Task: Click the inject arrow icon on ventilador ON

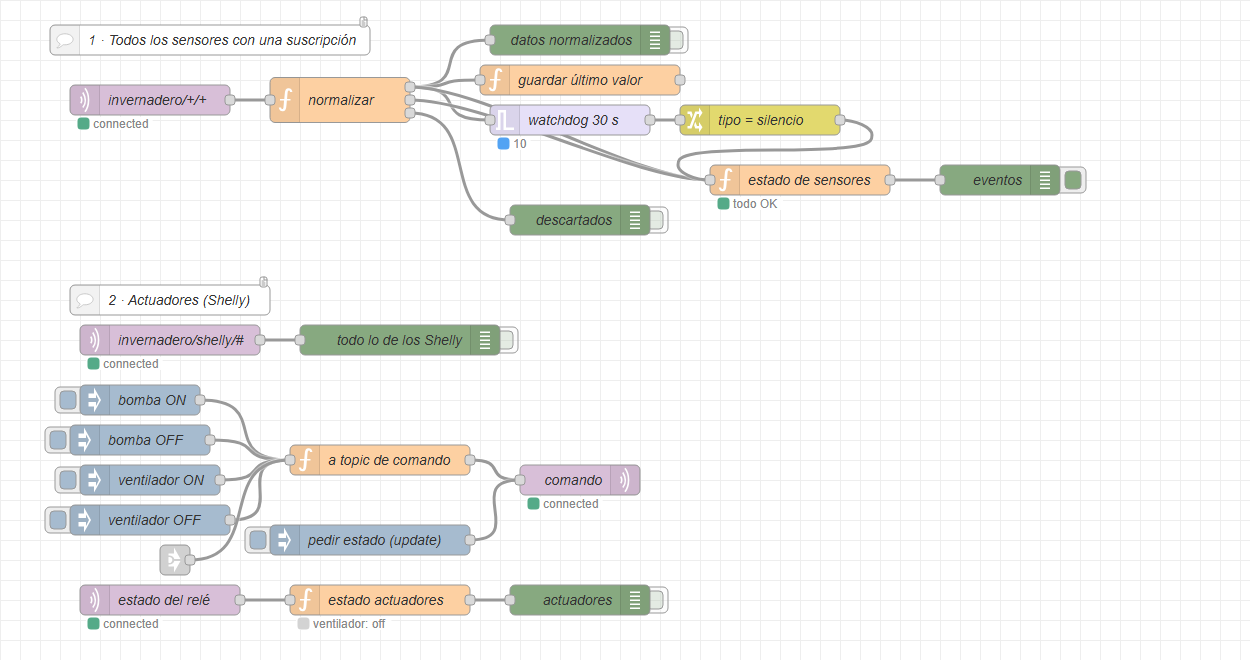Action: [95, 480]
